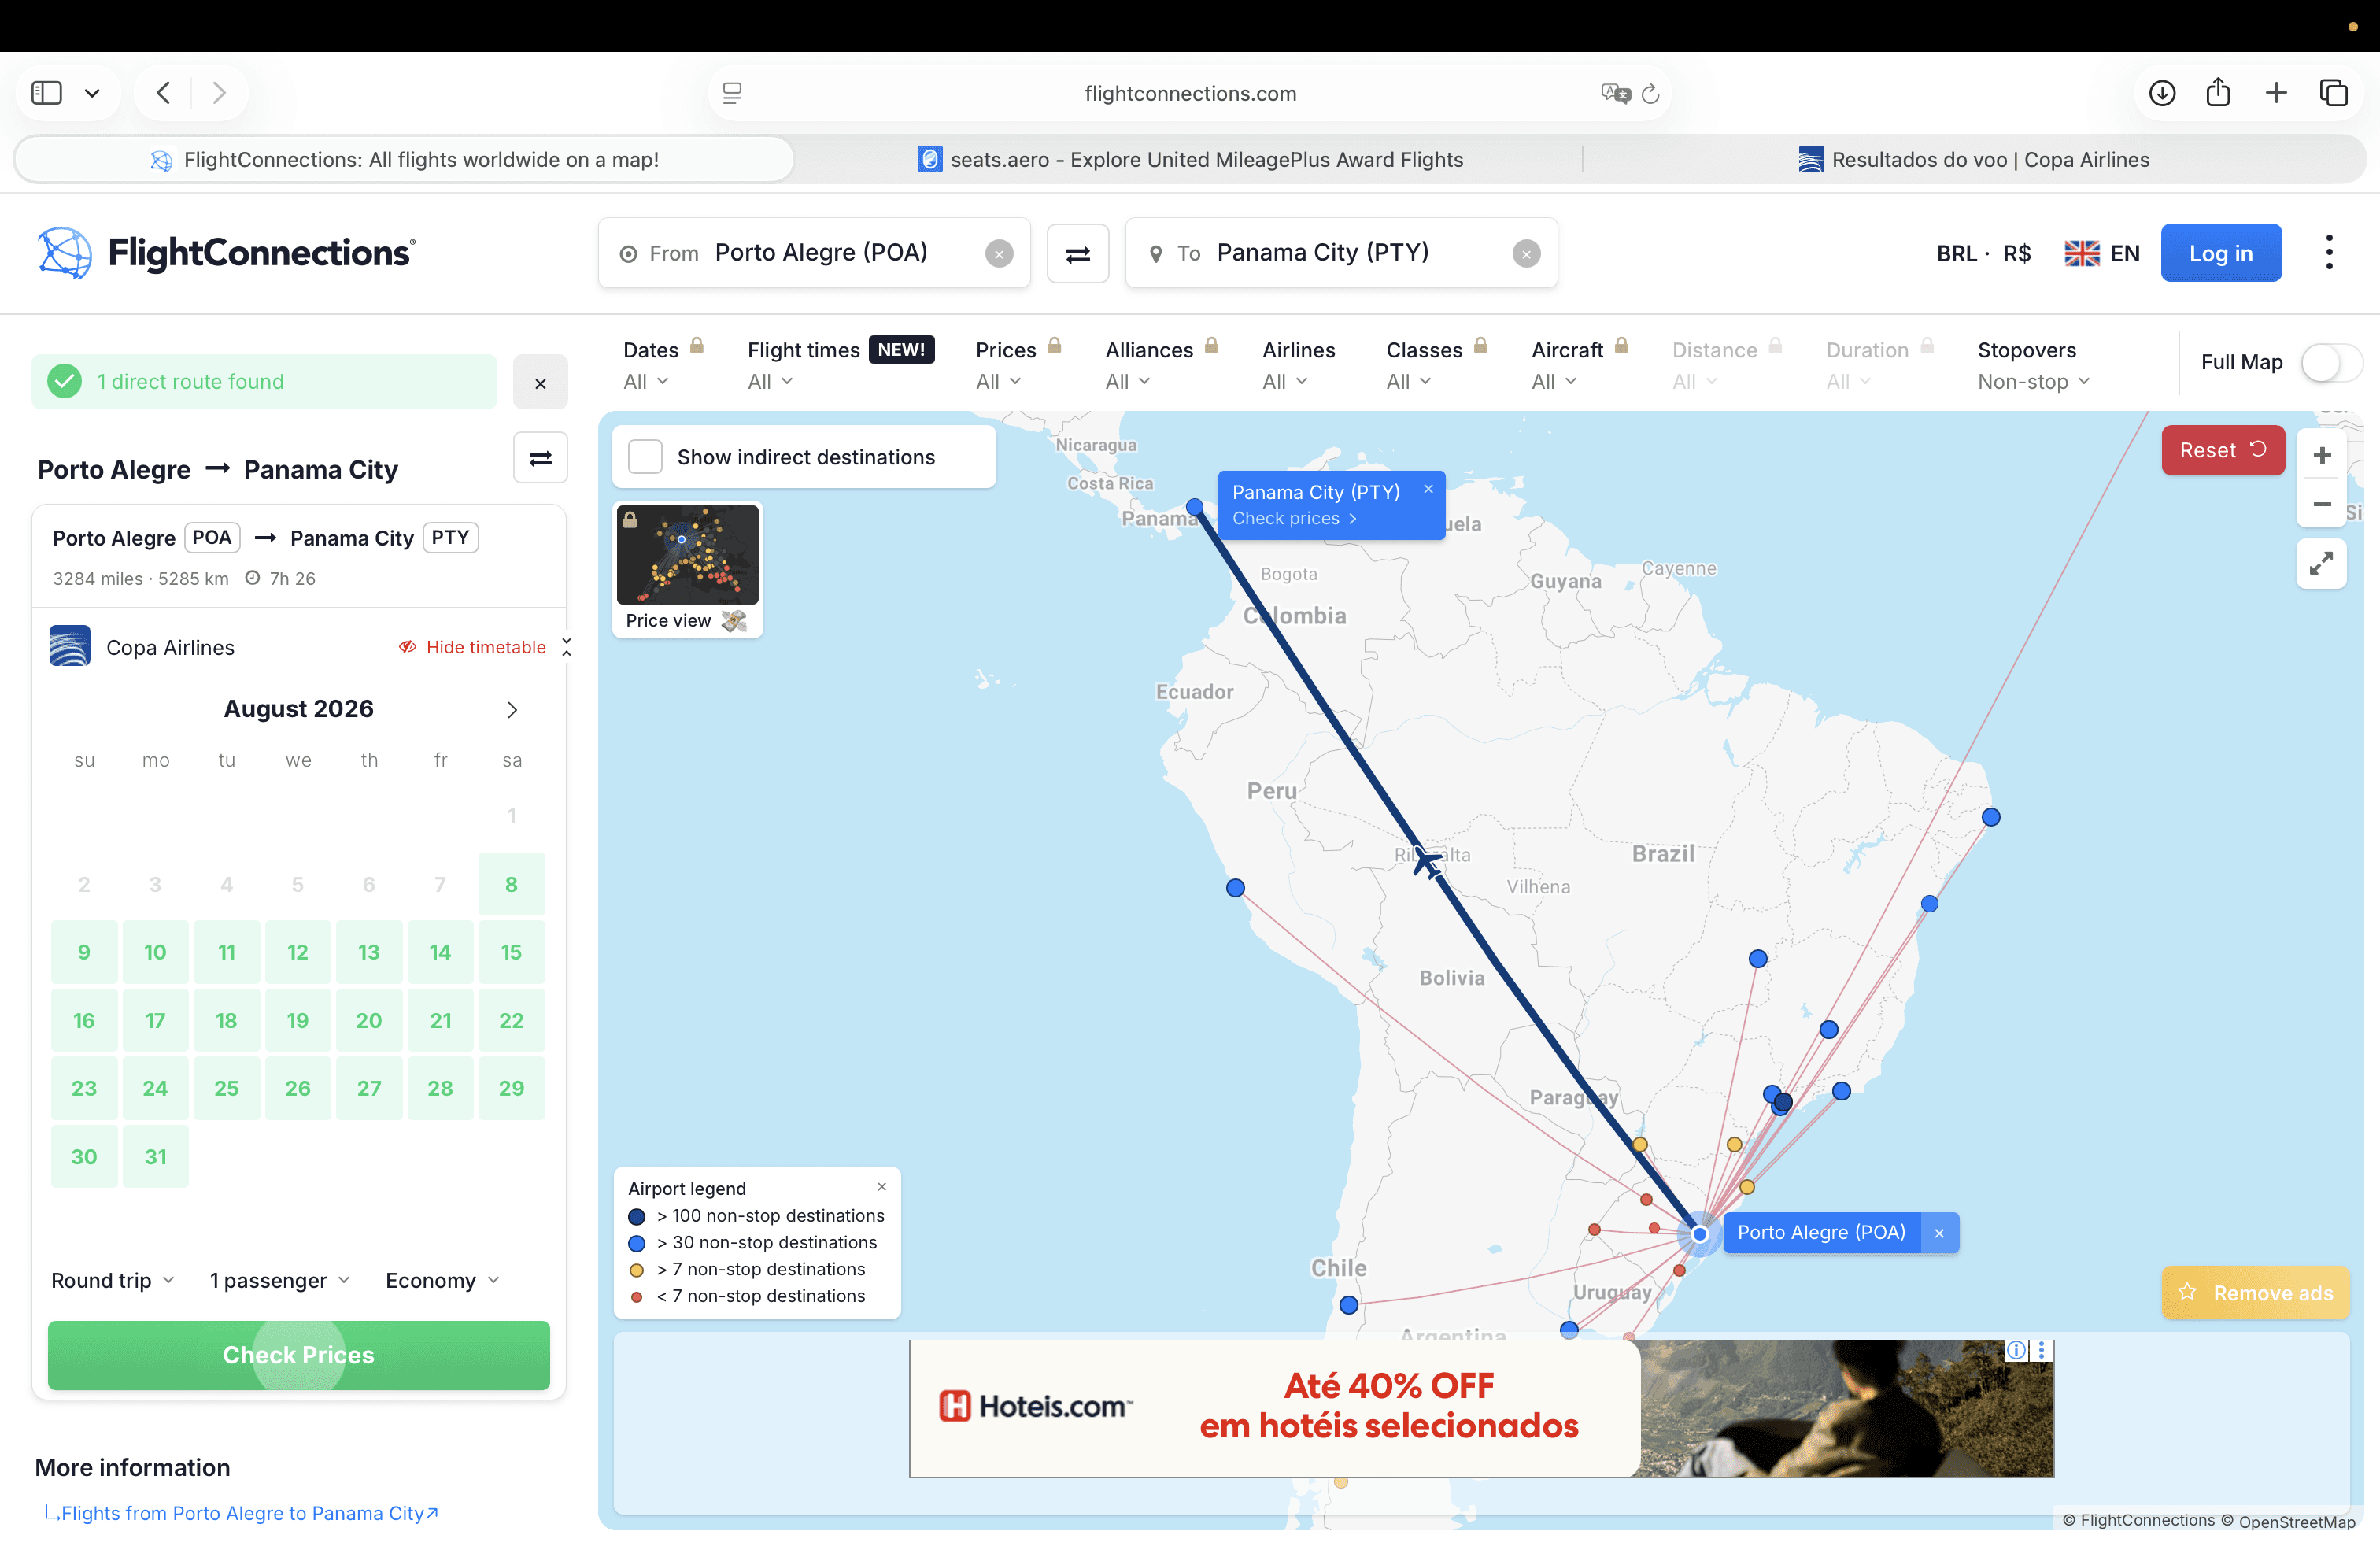The image size is (2380, 1546).
Task: Expand the Alliances filter dropdown
Action: [x=1129, y=382]
